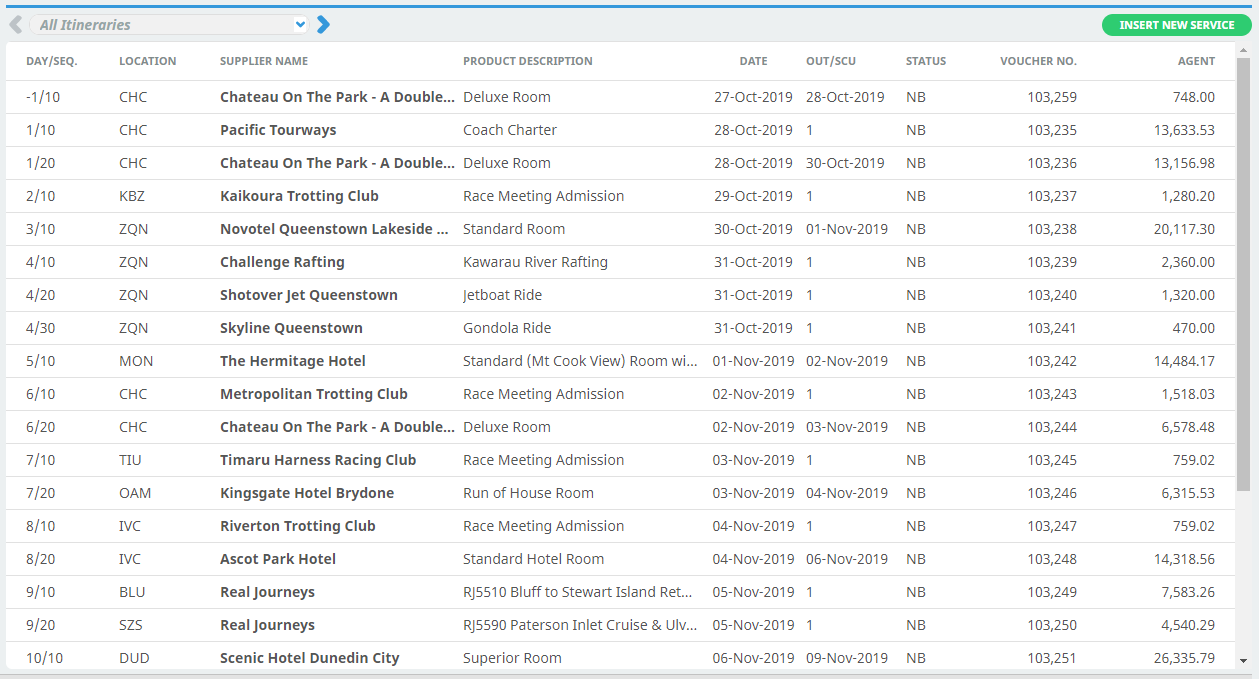Select Scenic Hotel Dunedin City supplier
This screenshot has width=1259, height=679.
coord(310,658)
